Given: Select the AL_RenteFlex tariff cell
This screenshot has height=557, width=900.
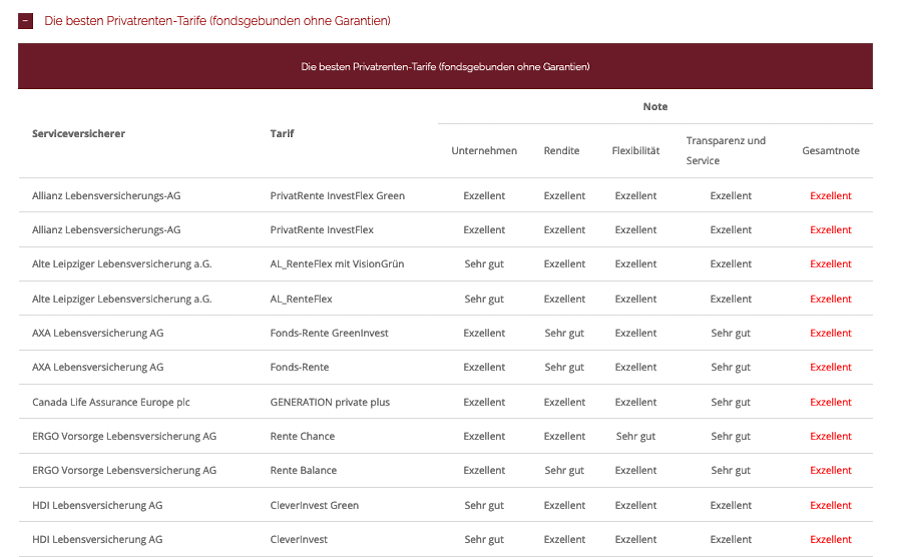Looking at the screenshot, I should pyautogui.click(x=301, y=299).
